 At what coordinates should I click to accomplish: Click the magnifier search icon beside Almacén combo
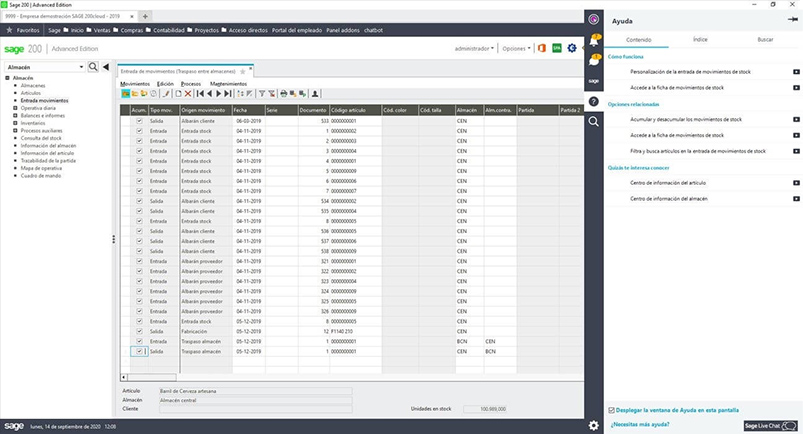93,67
